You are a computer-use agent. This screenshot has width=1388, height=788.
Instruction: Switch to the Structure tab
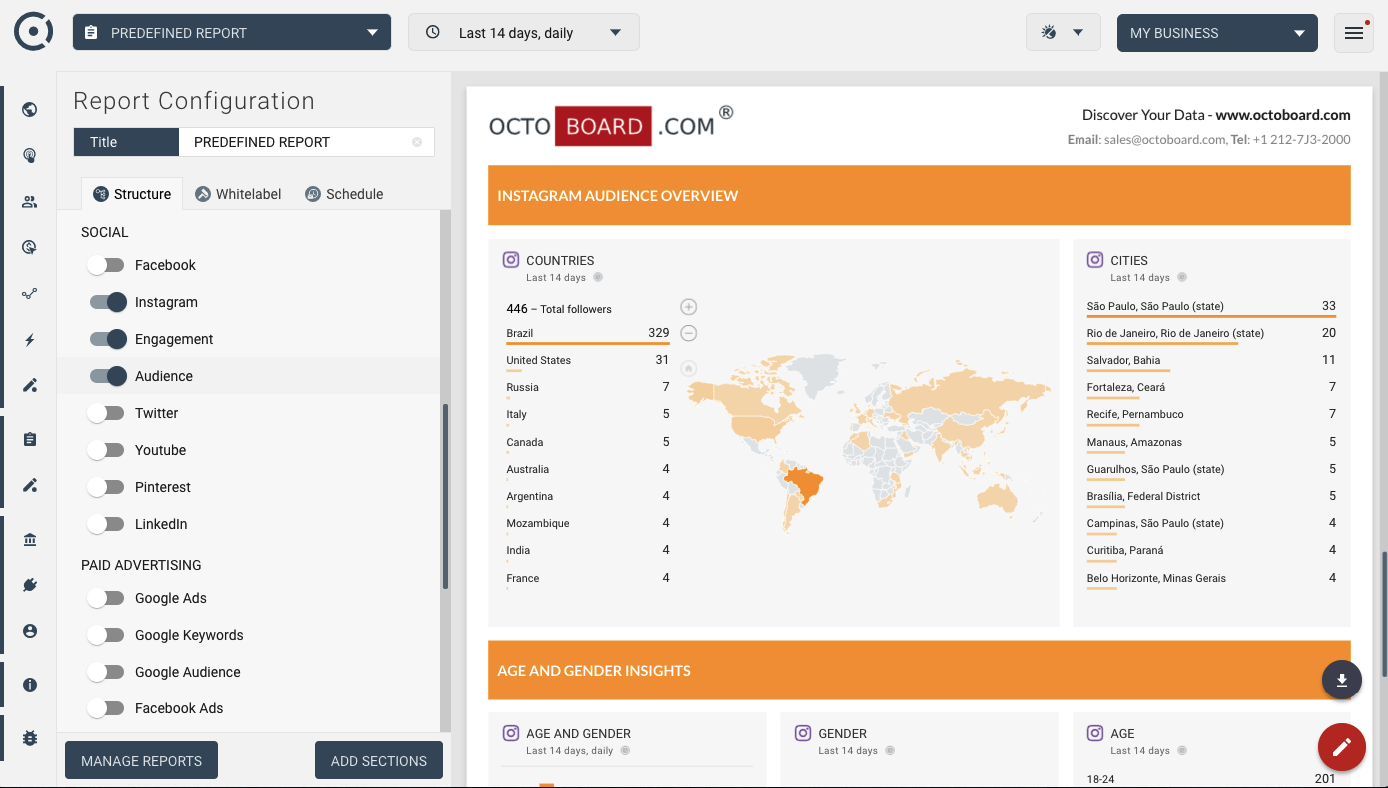tap(132, 194)
